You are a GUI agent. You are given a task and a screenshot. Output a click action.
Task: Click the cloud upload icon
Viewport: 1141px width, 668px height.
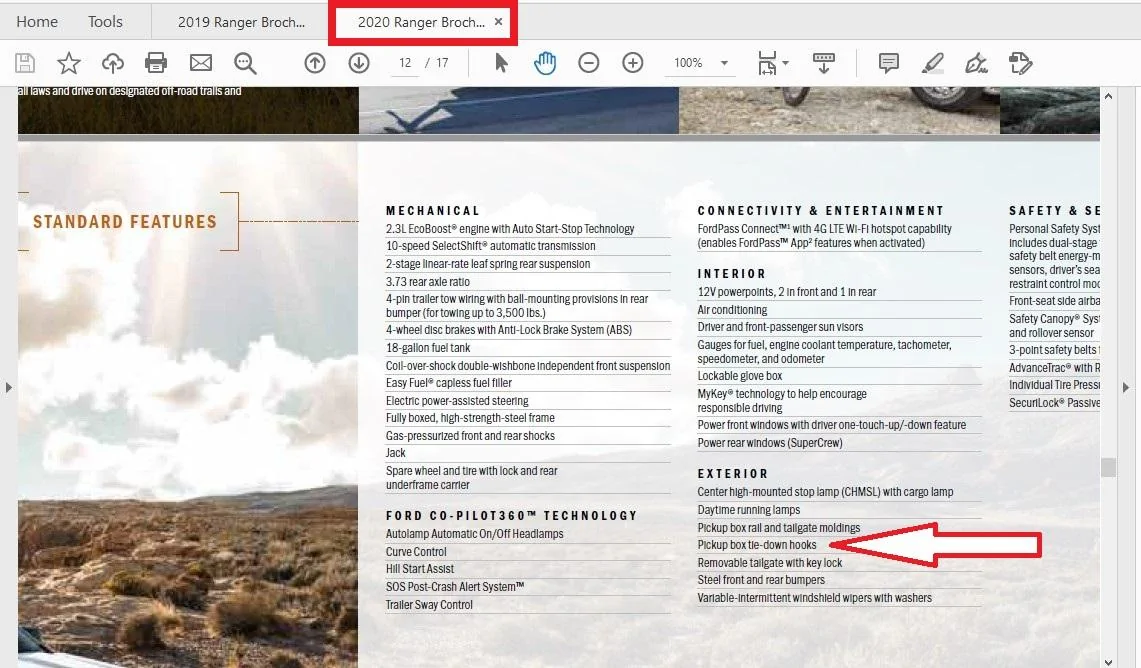tap(113, 63)
